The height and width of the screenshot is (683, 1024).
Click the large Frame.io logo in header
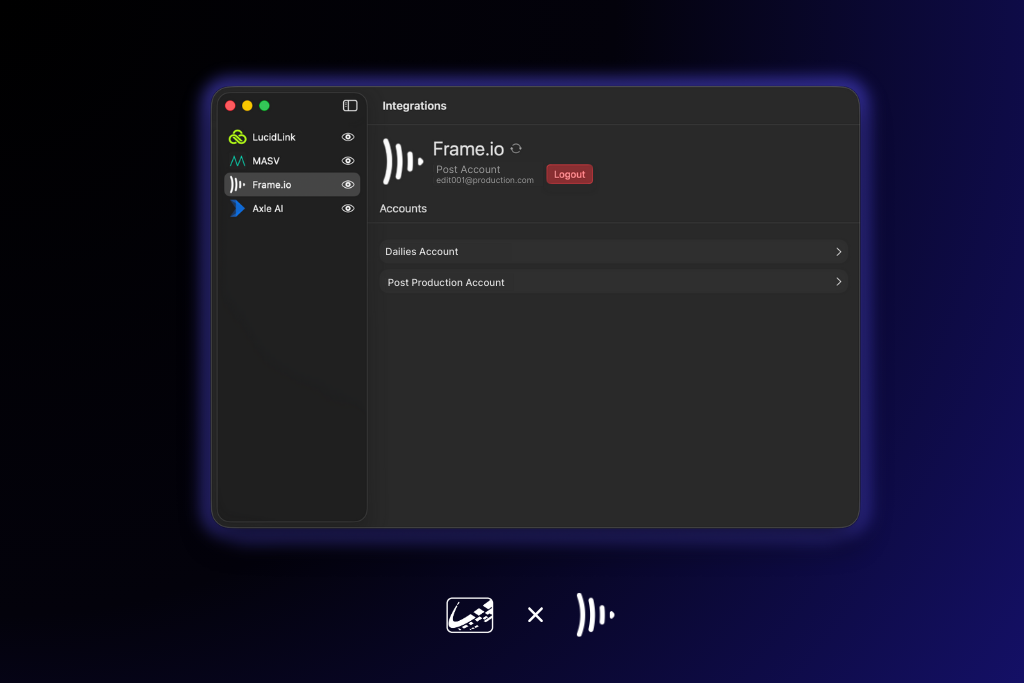click(x=403, y=162)
